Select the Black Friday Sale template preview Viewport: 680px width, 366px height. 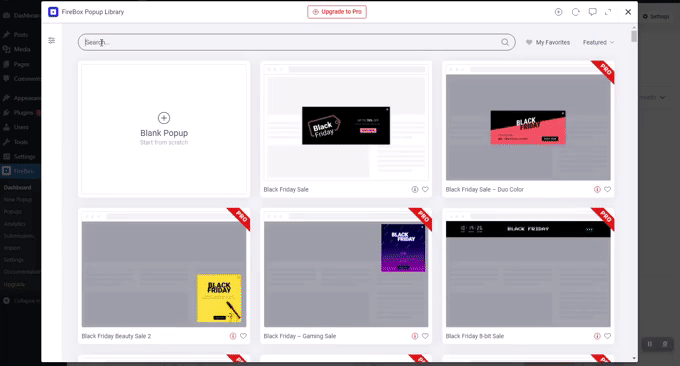coord(346,123)
